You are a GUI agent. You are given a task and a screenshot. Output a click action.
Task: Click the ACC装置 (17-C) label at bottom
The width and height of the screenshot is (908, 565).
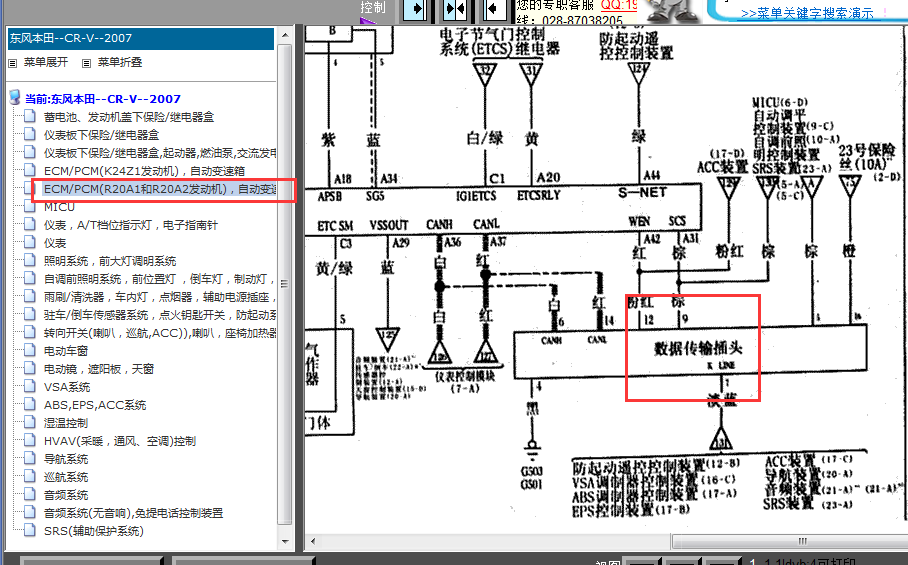[x=808, y=460]
